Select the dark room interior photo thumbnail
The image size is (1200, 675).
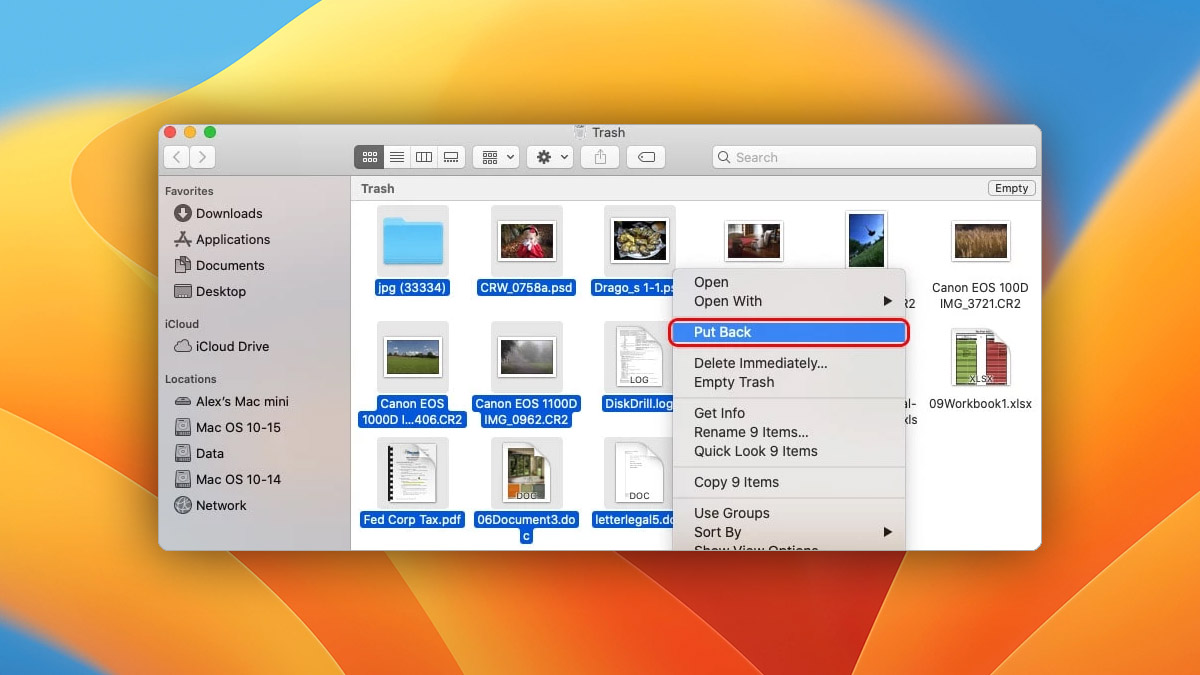754,241
